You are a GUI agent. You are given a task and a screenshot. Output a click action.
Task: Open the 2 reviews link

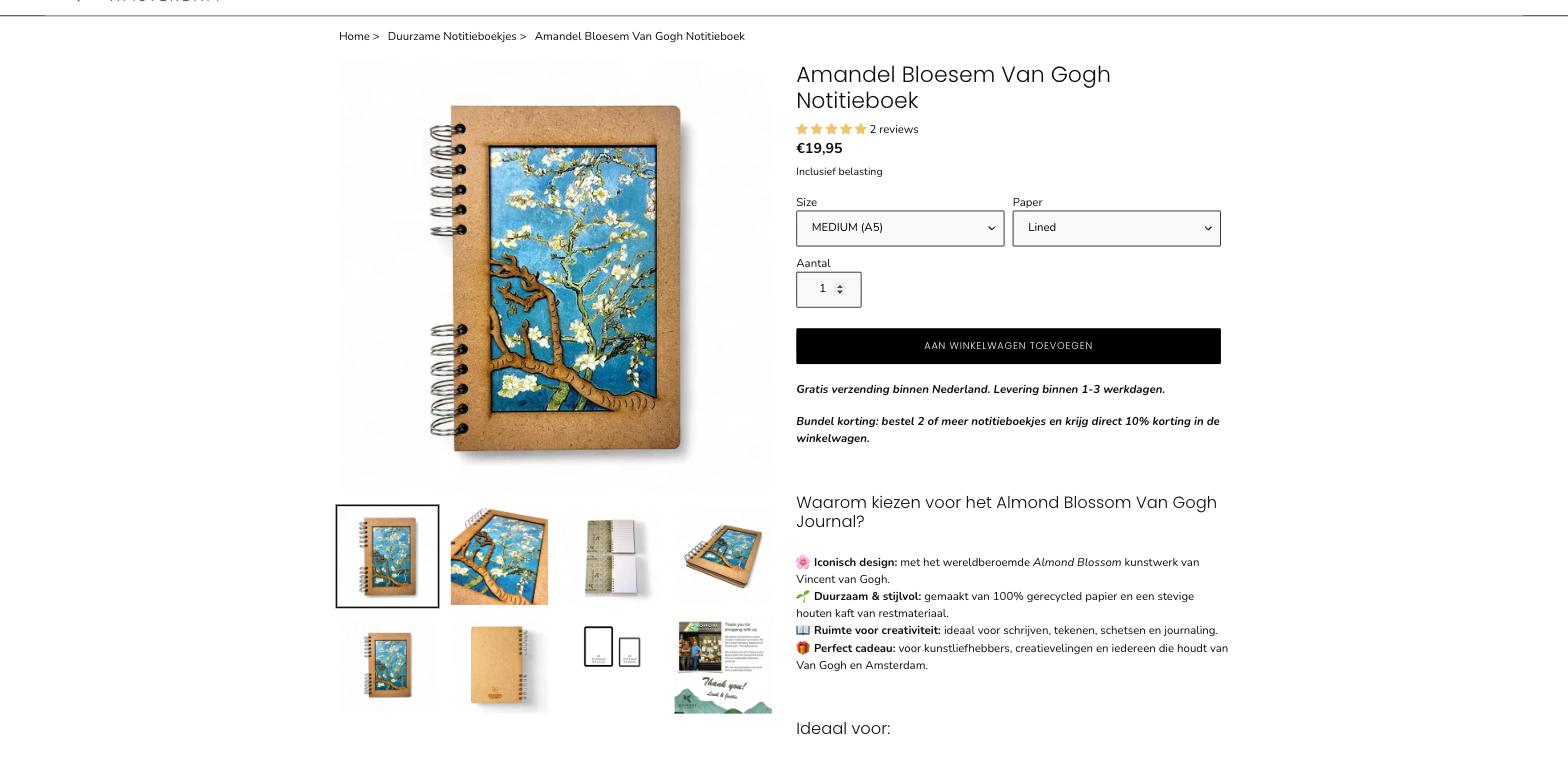894,130
